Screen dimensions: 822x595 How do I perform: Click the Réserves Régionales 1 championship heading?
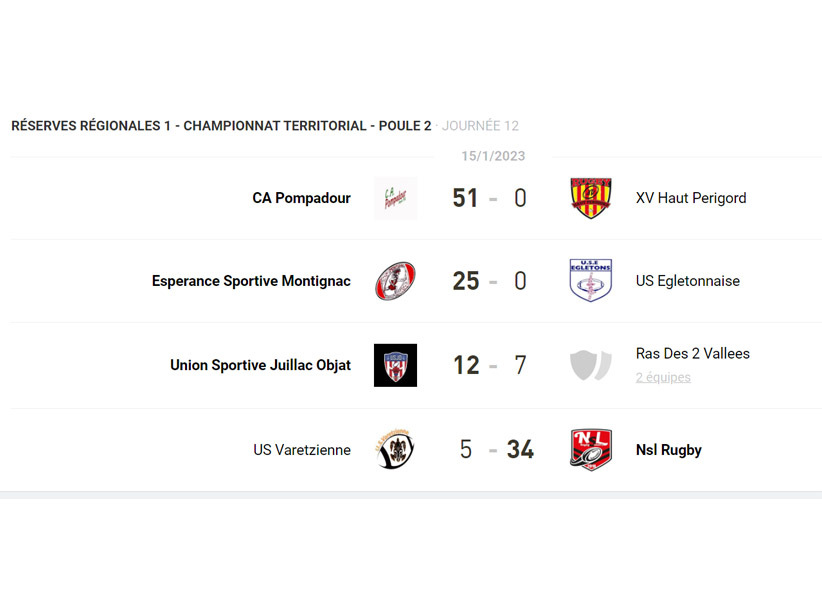point(221,126)
